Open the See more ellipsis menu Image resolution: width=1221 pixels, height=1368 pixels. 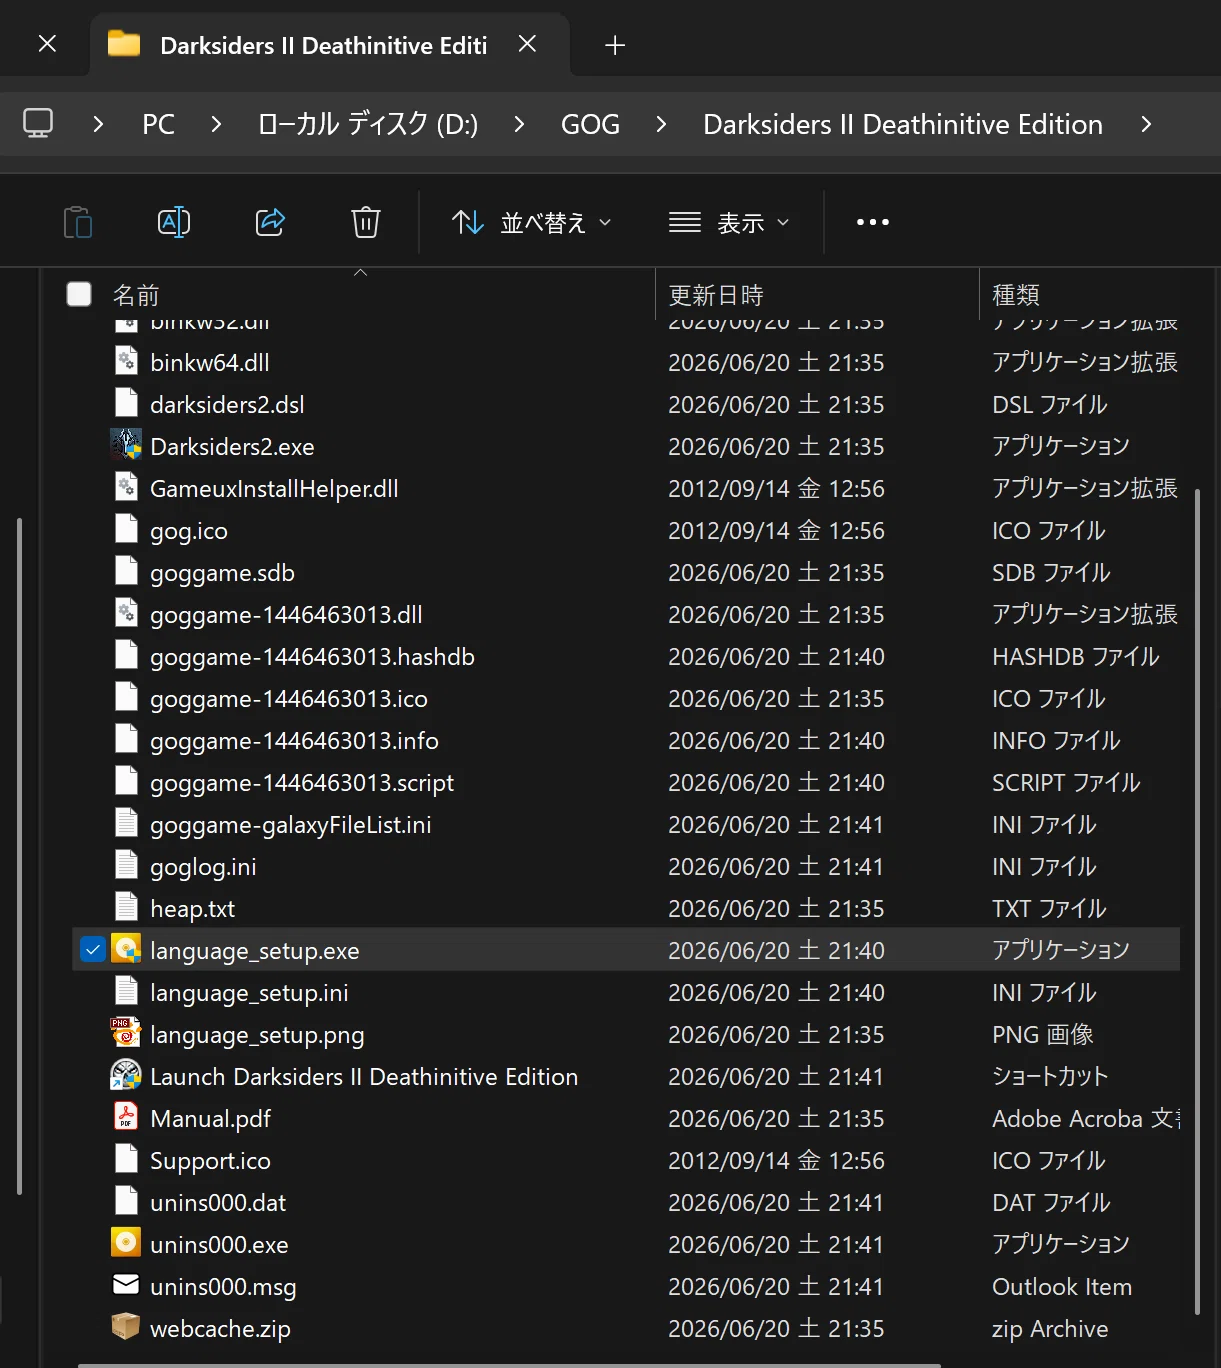pos(873,222)
